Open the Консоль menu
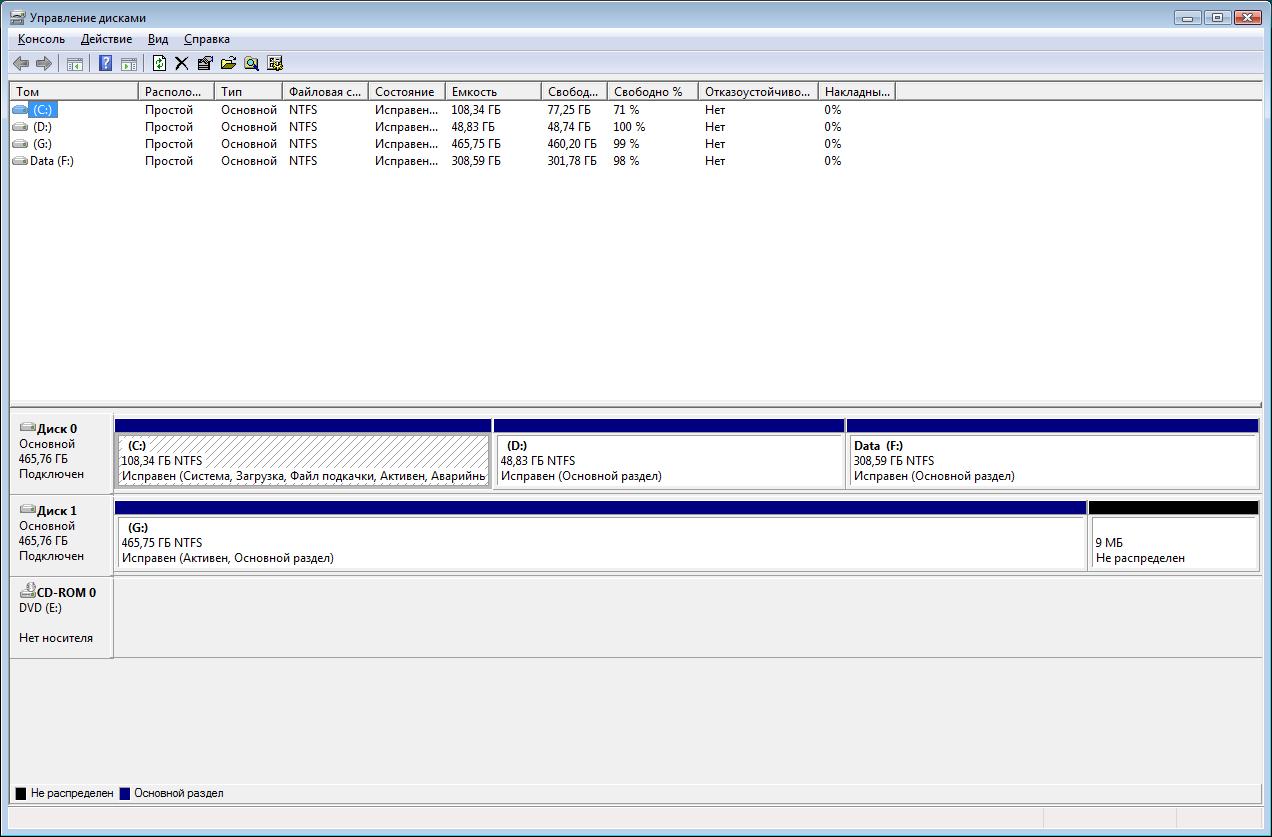Image resolution: width=1272 pixels, height=837 pixels. point(41,39)
